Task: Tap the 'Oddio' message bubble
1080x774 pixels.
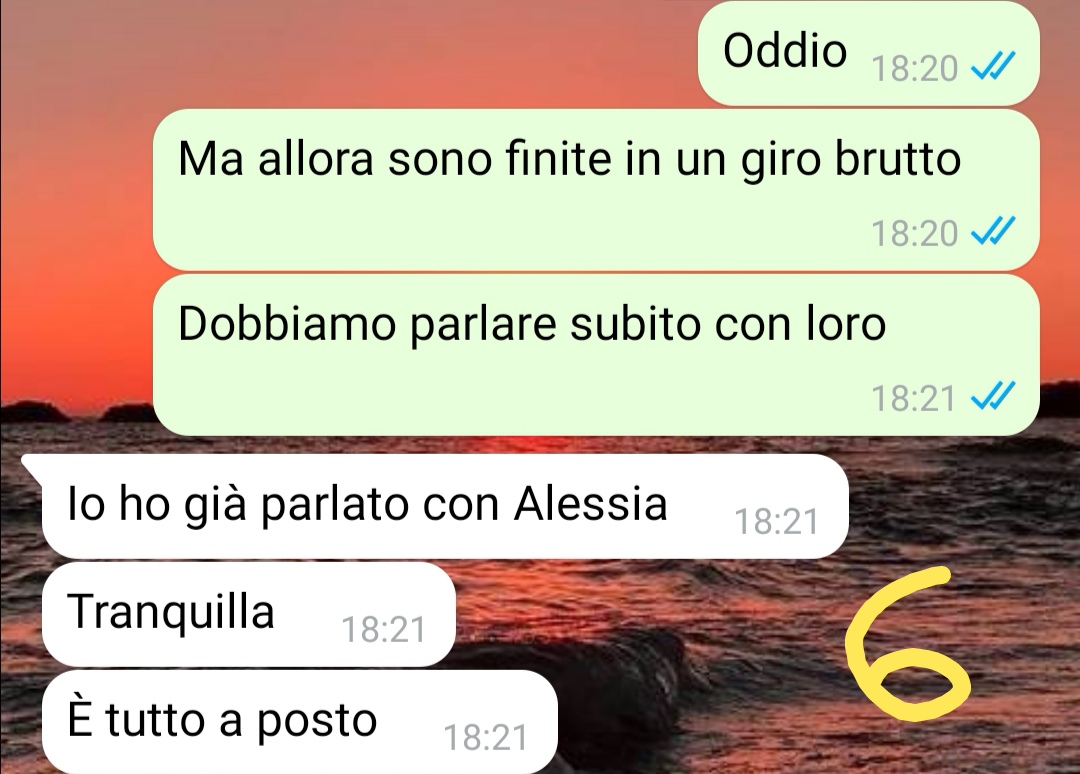Action: tap(868, 54)
